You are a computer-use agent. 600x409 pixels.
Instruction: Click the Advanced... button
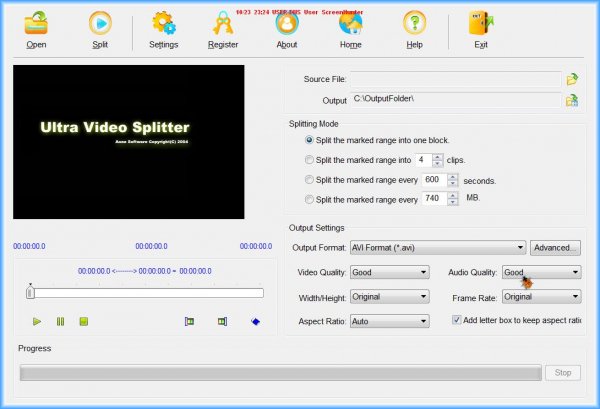555,248
